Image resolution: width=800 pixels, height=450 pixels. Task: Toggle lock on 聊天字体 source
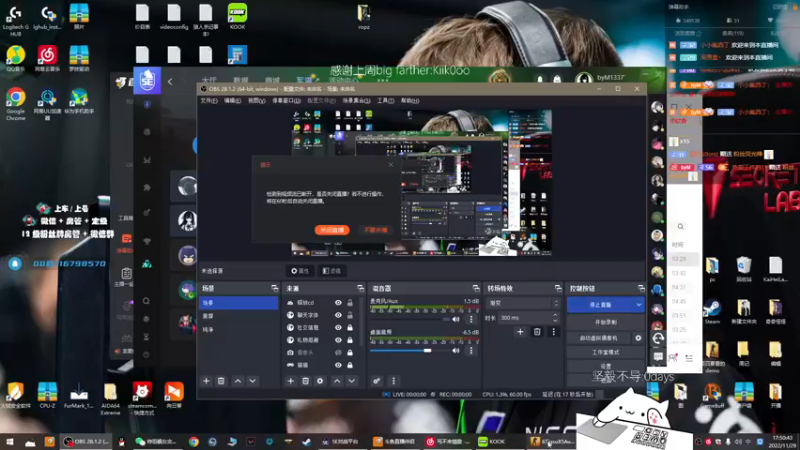[350, 315]
